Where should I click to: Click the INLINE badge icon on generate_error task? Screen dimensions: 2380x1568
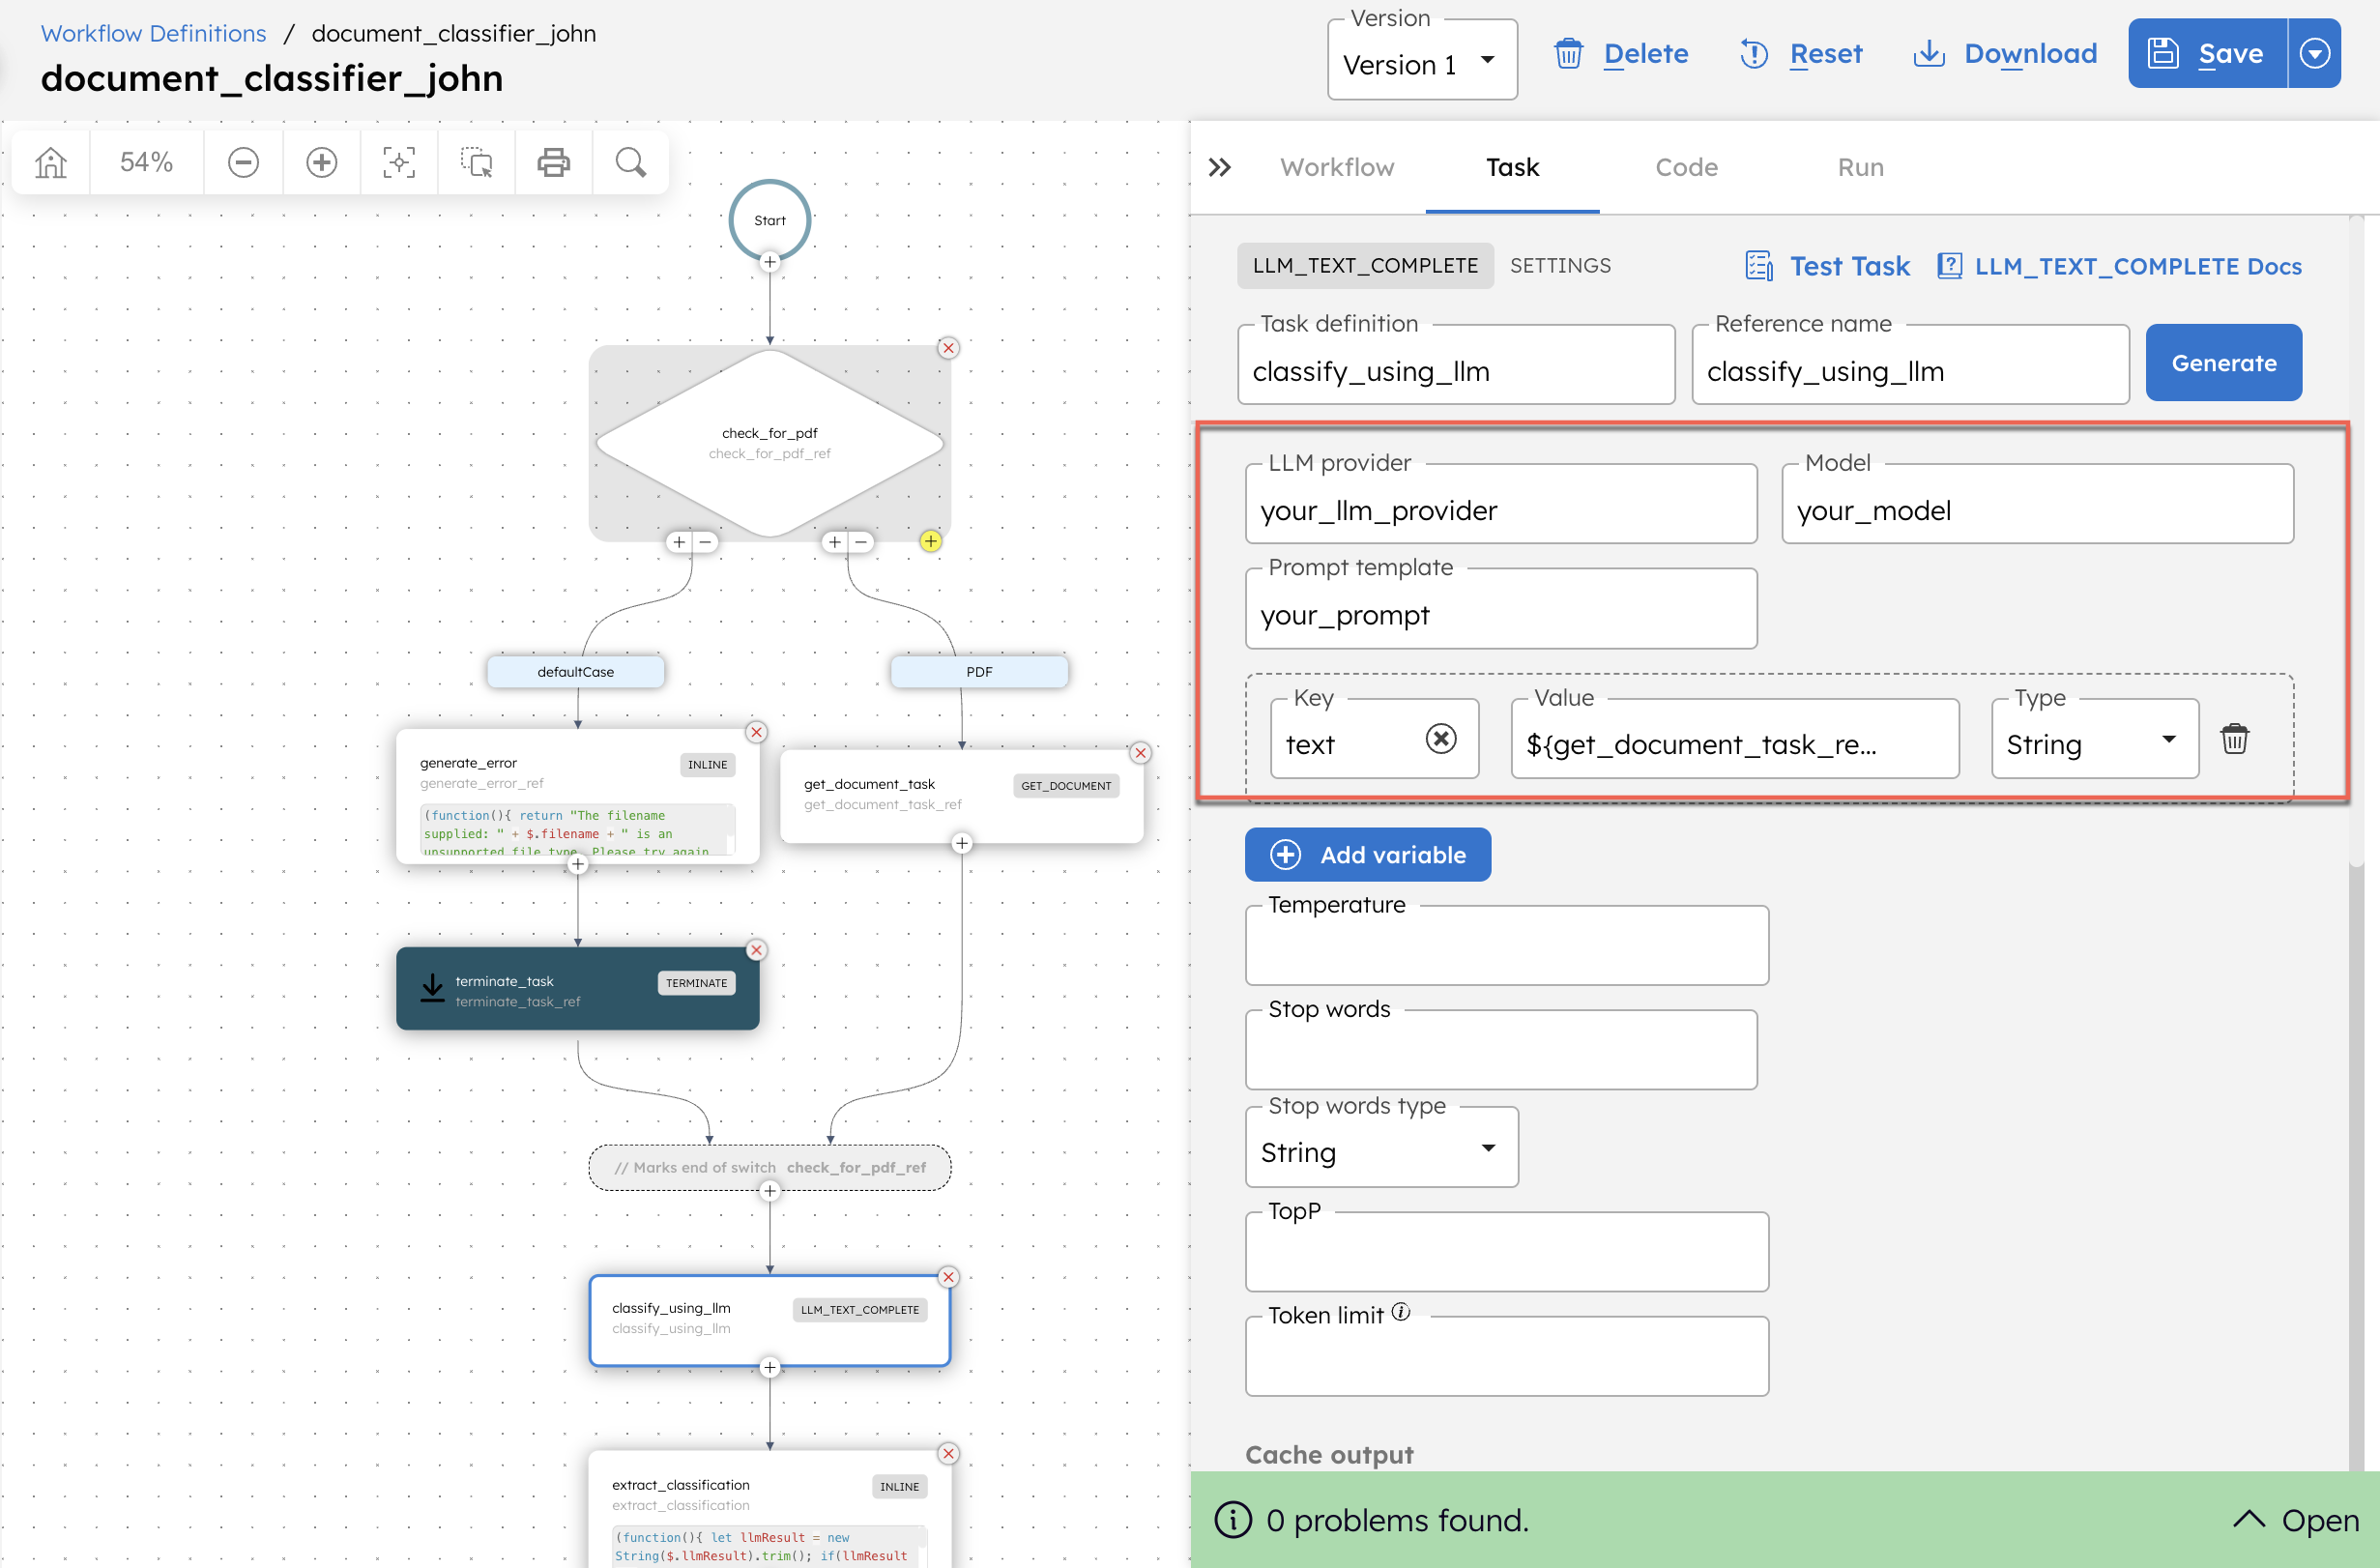707,765
